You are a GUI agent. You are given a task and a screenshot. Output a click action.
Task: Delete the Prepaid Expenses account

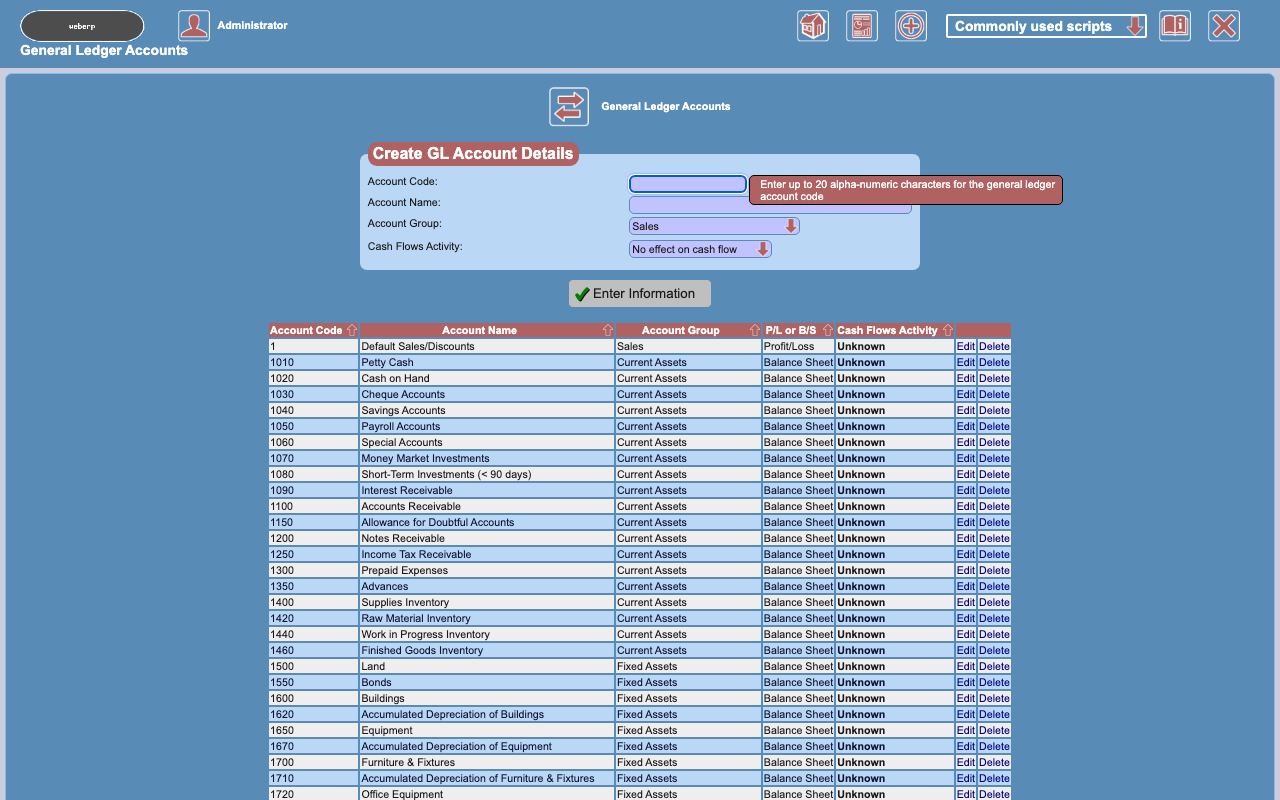(994, 571)
